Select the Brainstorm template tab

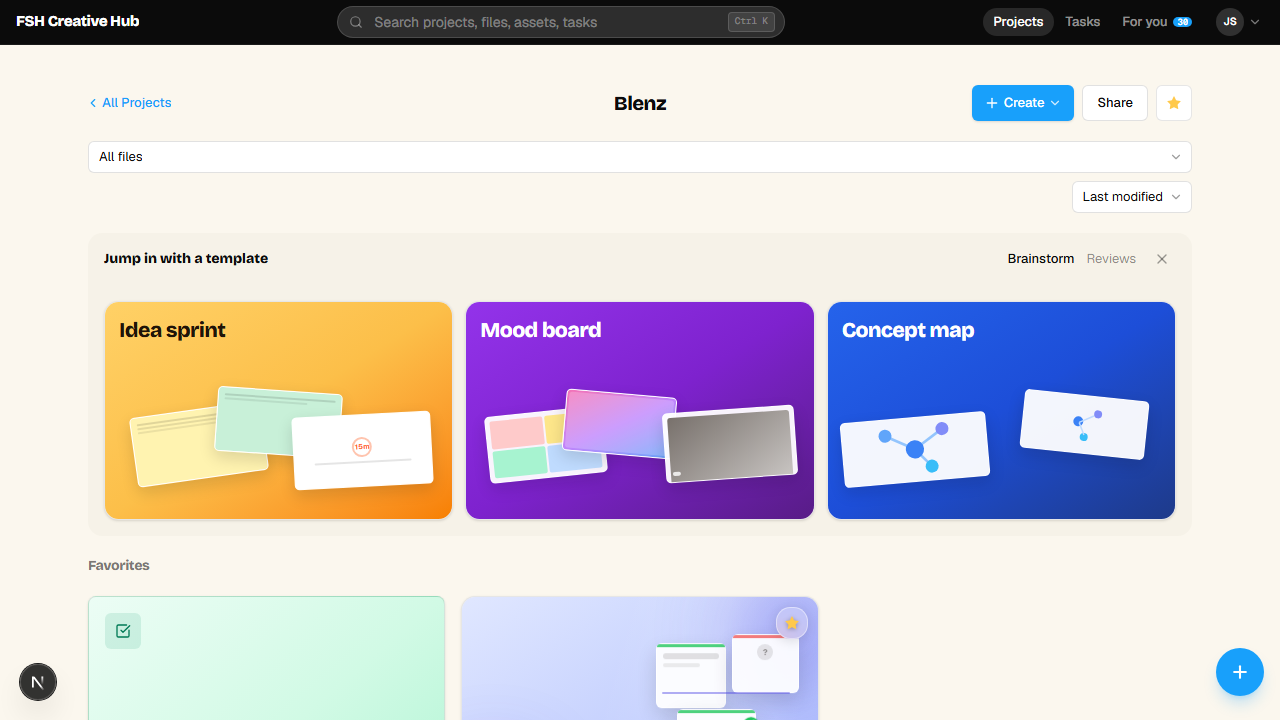(x=1041, y=259)
